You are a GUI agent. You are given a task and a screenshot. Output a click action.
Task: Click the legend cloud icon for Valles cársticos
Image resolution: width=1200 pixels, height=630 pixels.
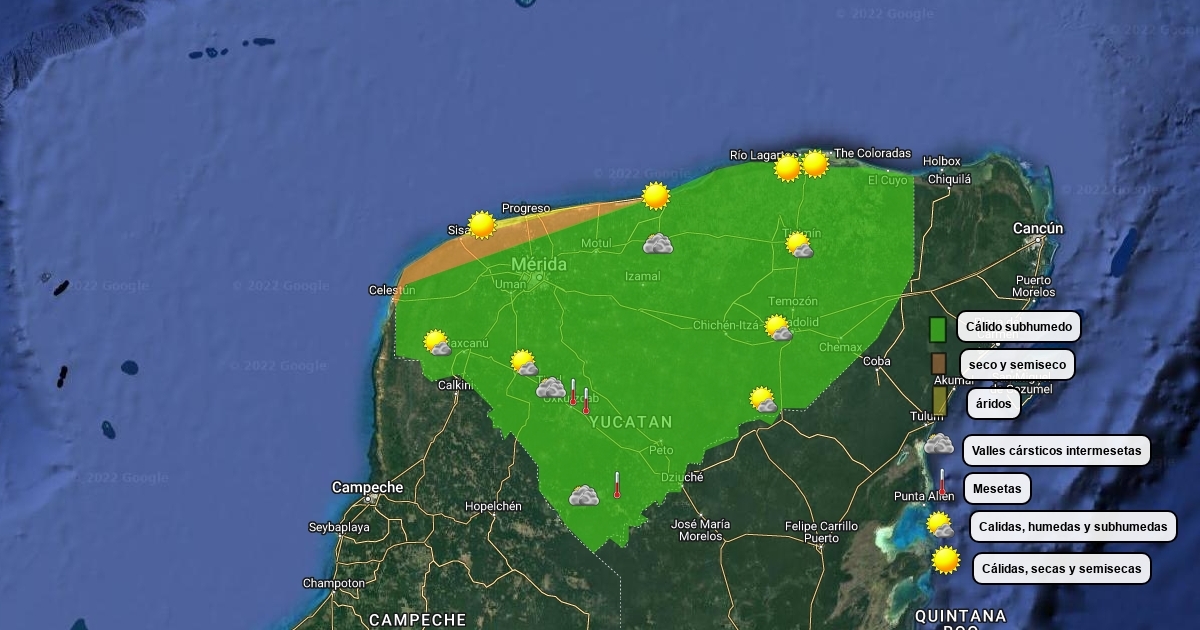pyautogui.click(x=938, y=445)
